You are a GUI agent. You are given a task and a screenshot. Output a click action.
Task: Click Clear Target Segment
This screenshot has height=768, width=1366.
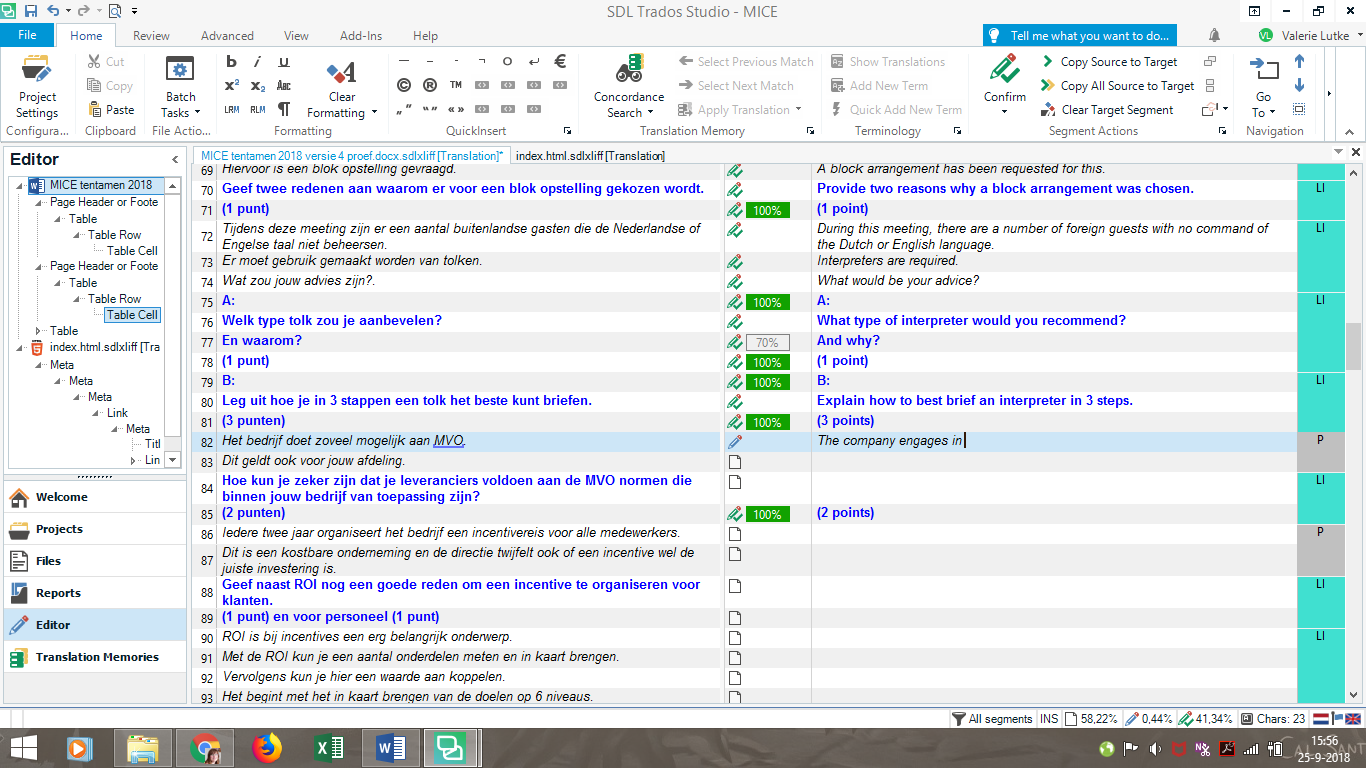coord(1107,110)
